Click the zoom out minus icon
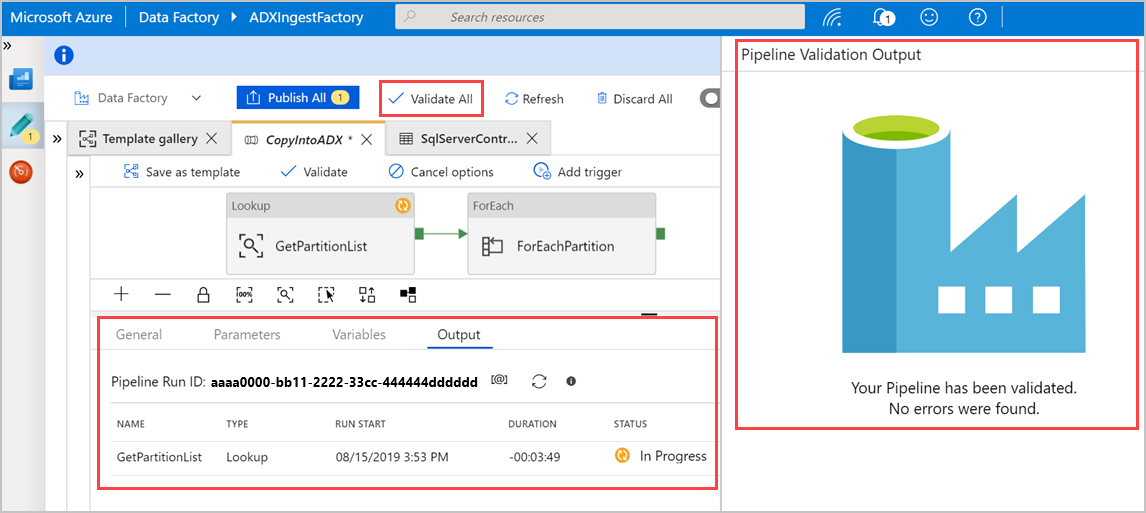The image size is (1146, 513). 163,294
